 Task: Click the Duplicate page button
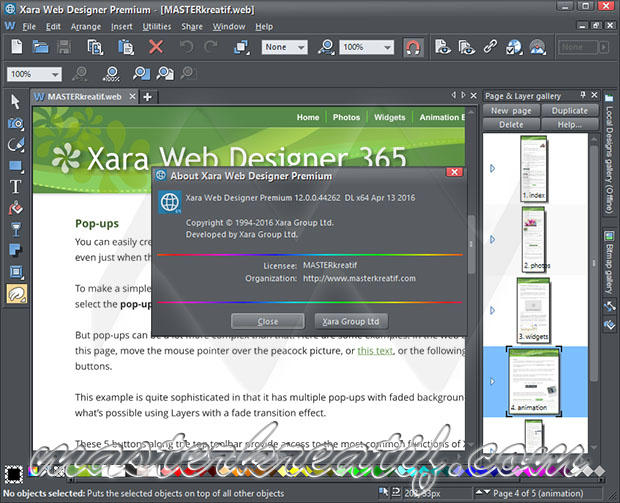569,111
